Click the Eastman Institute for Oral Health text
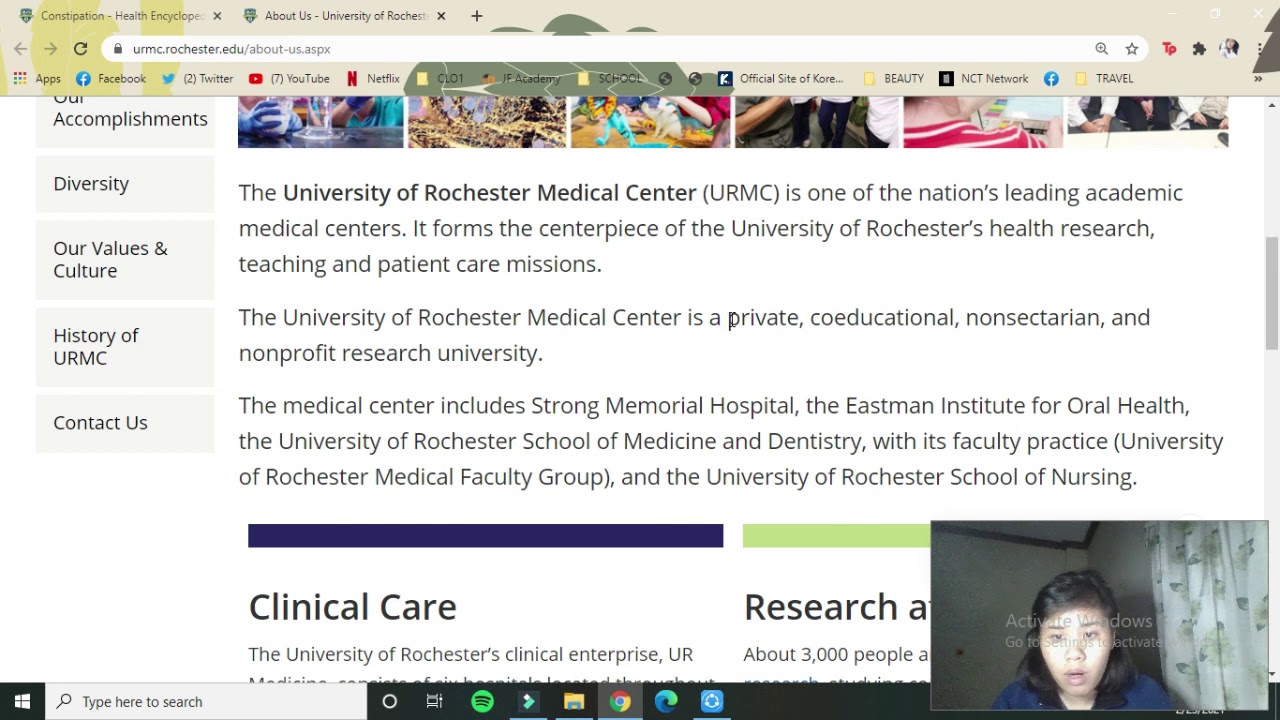The image size is (1280, 720). tap(1016, 405)
